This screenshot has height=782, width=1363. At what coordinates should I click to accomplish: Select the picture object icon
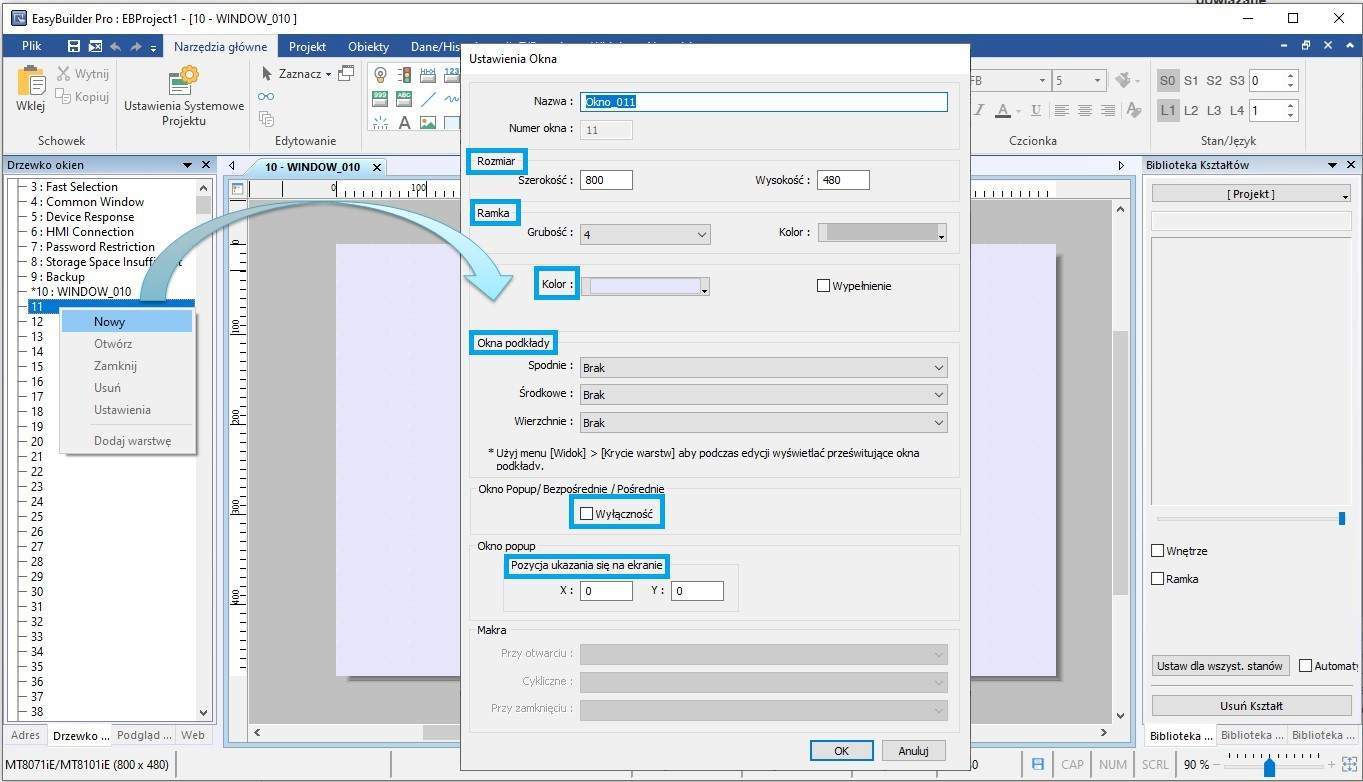coord(428,123)
